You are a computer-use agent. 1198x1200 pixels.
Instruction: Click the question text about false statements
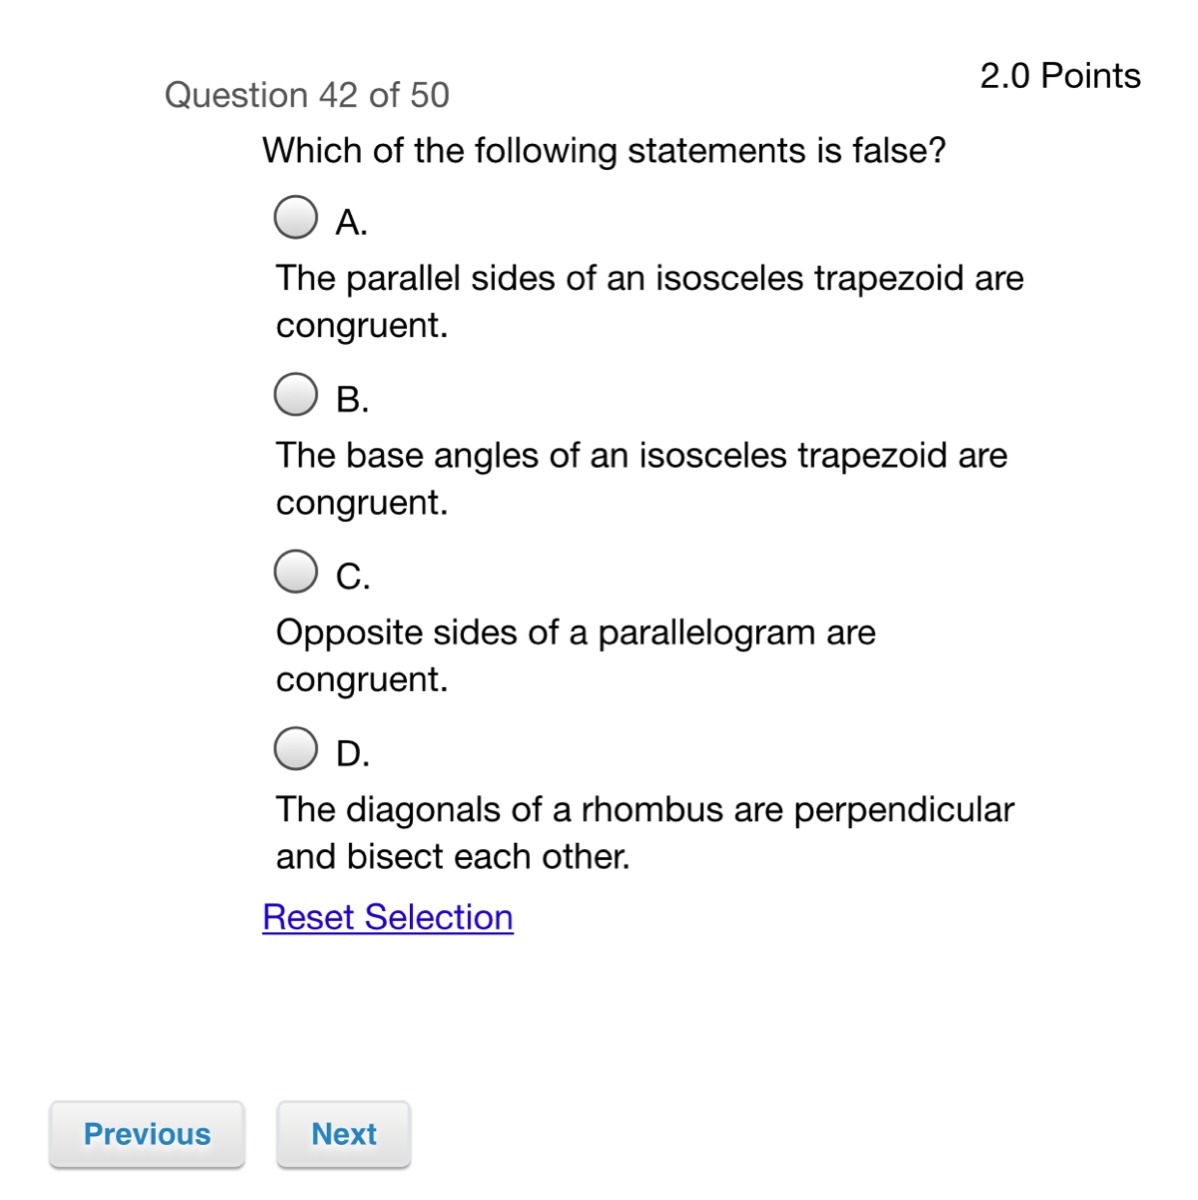coord(604,151)
